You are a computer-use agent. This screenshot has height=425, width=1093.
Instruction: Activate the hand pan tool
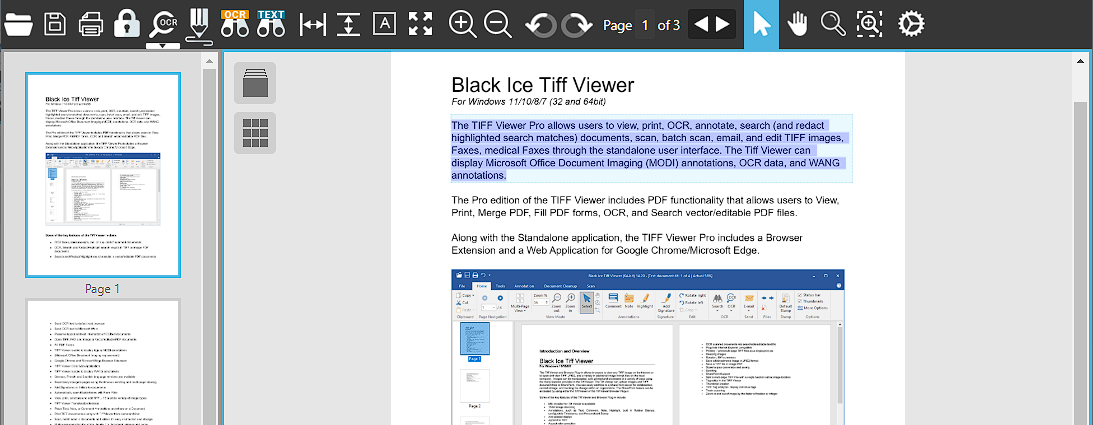point(797,24)
